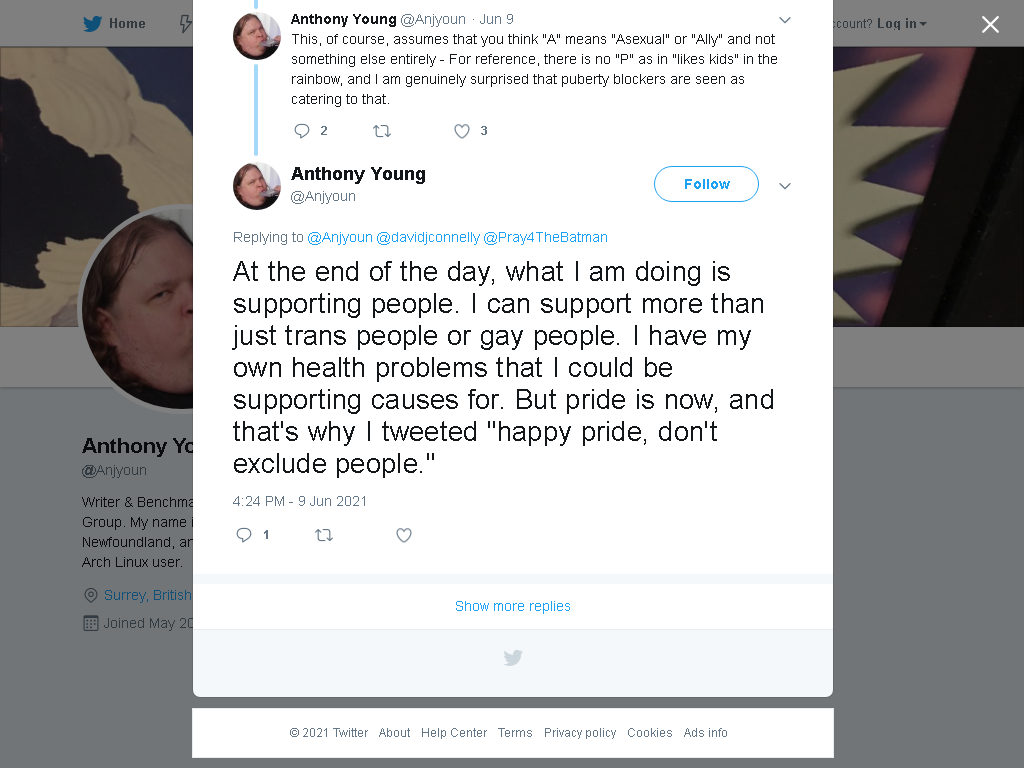Open the Log in dropdown

tap(901, 24)
